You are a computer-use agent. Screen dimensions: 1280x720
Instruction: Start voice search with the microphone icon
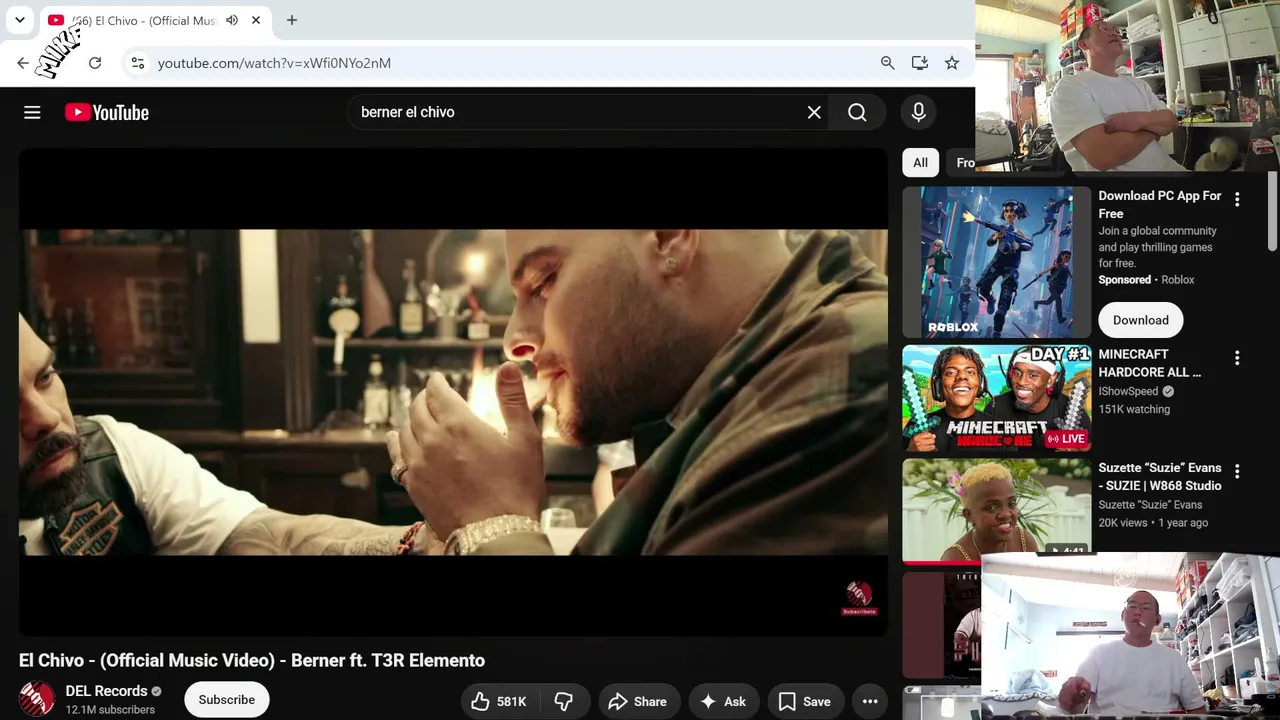[x=918, y=113]
